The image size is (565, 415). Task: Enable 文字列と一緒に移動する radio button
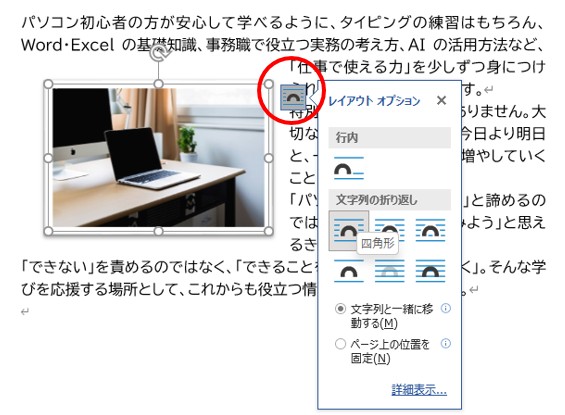click(x=340, y=309)
